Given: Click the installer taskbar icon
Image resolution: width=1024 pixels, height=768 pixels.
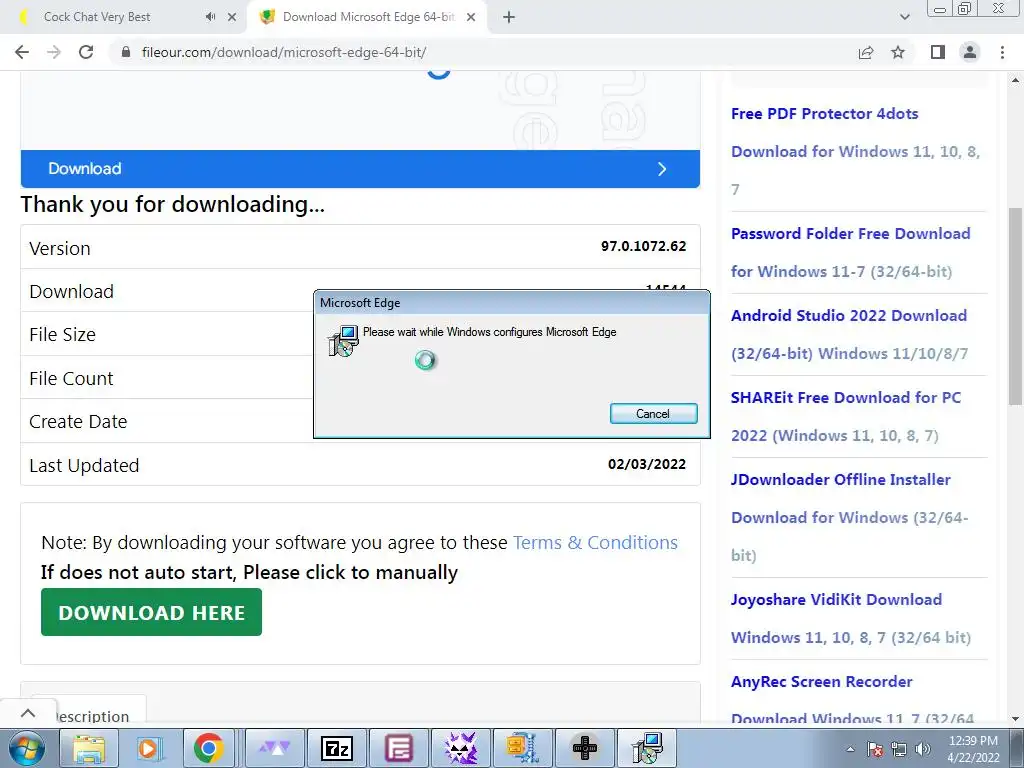Looking at the screenshot, I should pos(647,748).
